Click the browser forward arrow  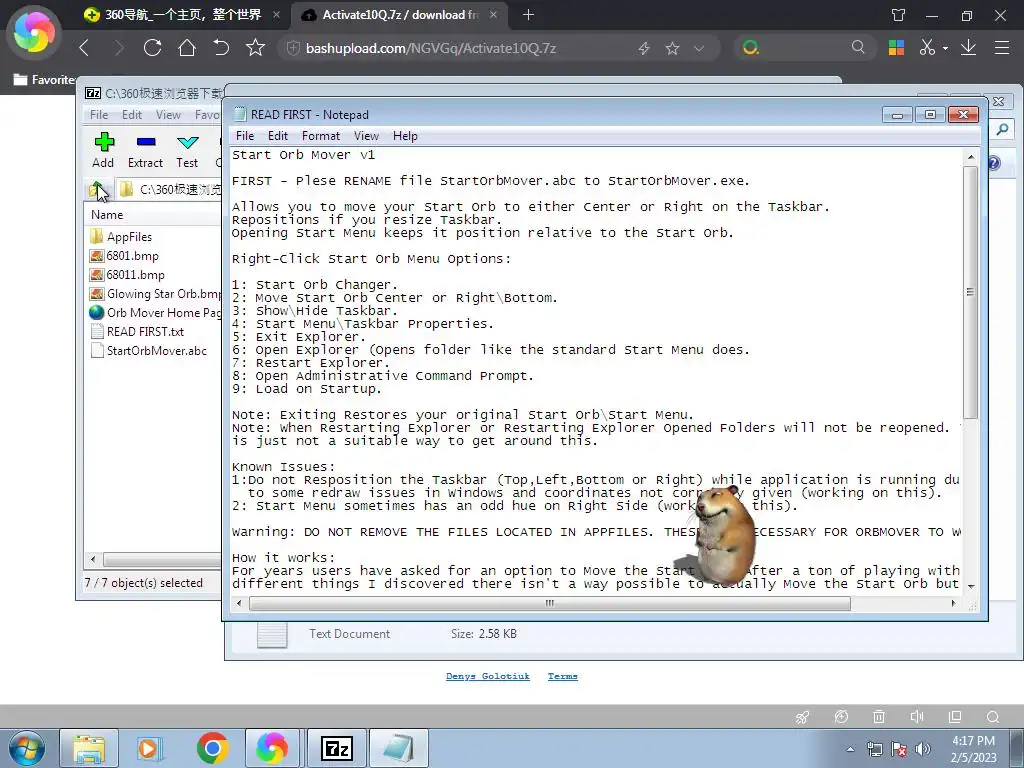pos(118,48)
